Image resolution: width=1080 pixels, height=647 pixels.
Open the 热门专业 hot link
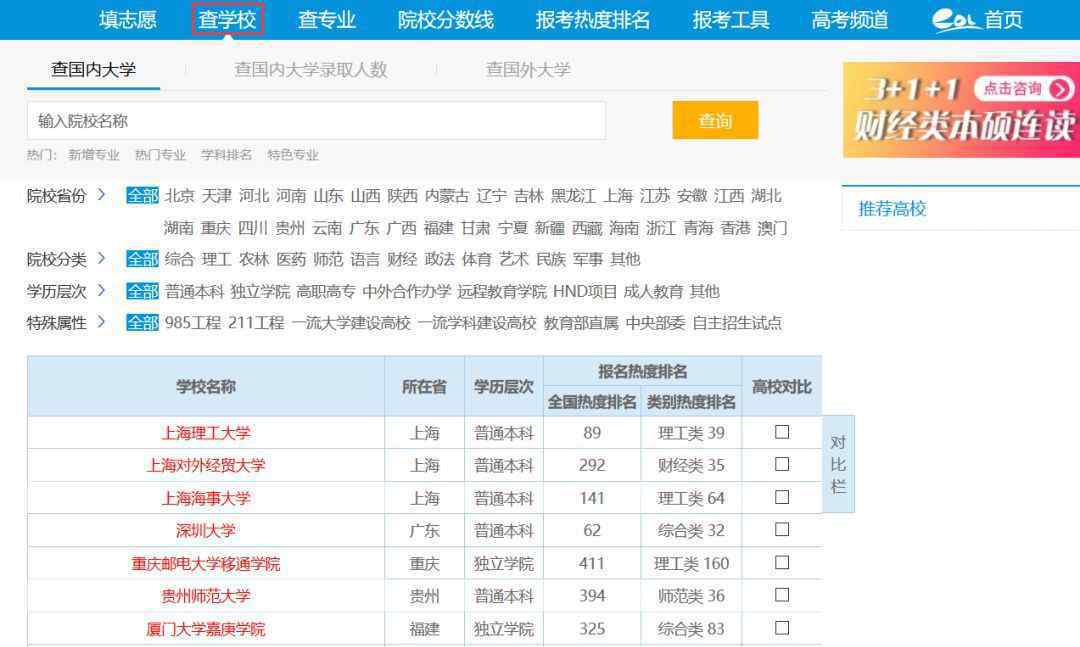tap(160, 155)
